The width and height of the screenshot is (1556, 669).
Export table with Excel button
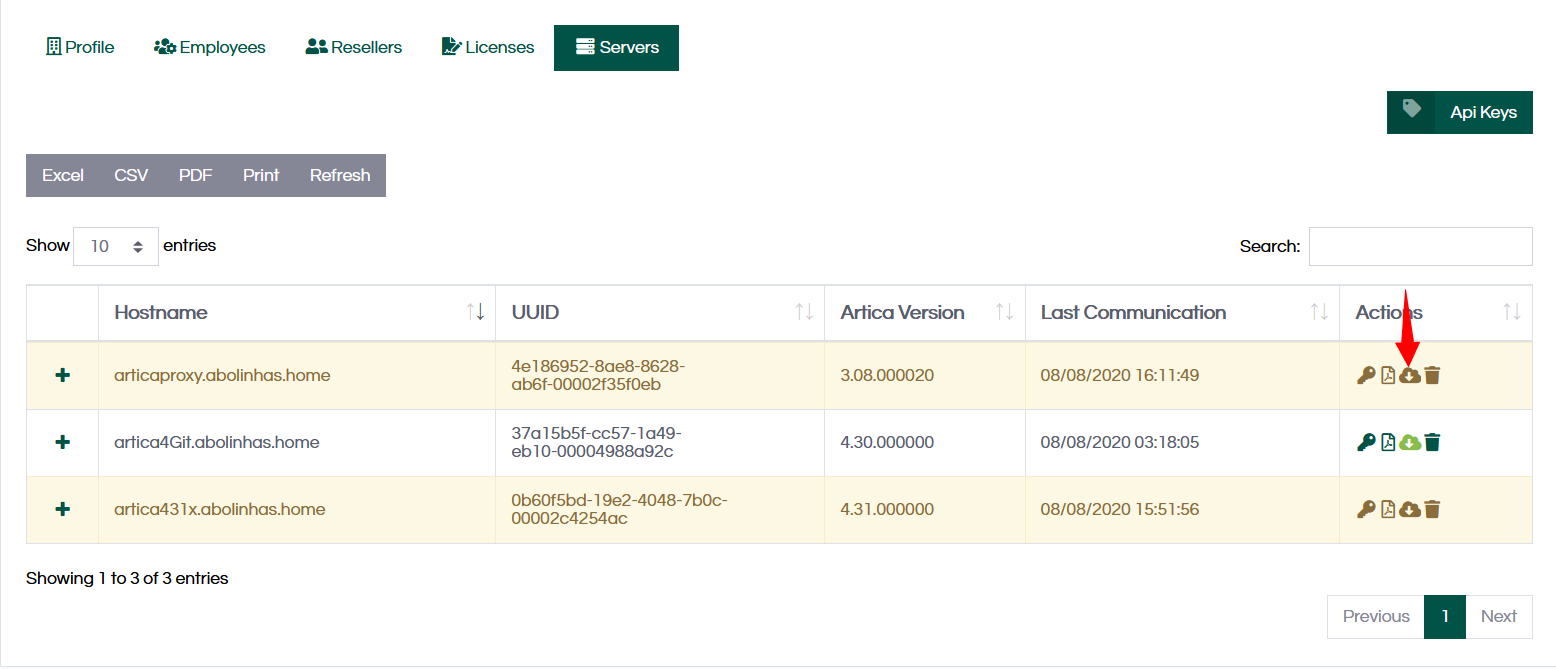click(63, 175)
